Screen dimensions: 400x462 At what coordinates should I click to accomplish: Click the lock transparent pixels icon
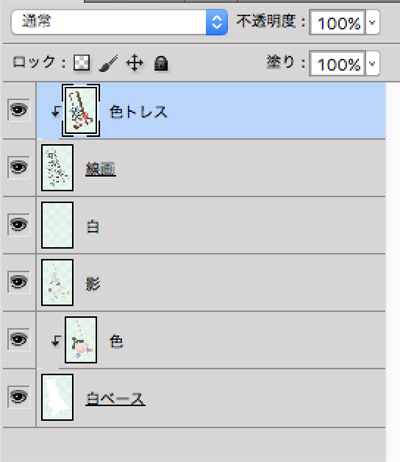click(x=82, y=63)
